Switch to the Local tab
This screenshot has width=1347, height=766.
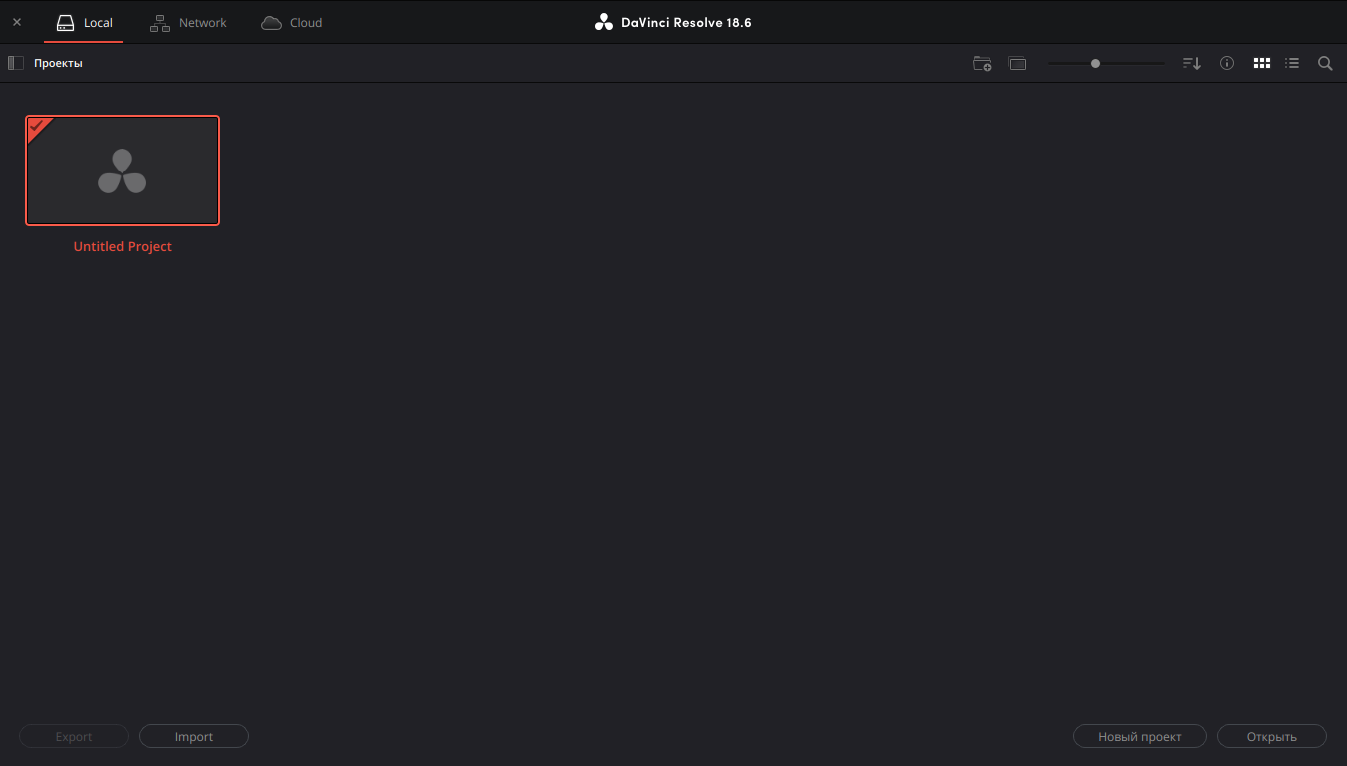84,22
